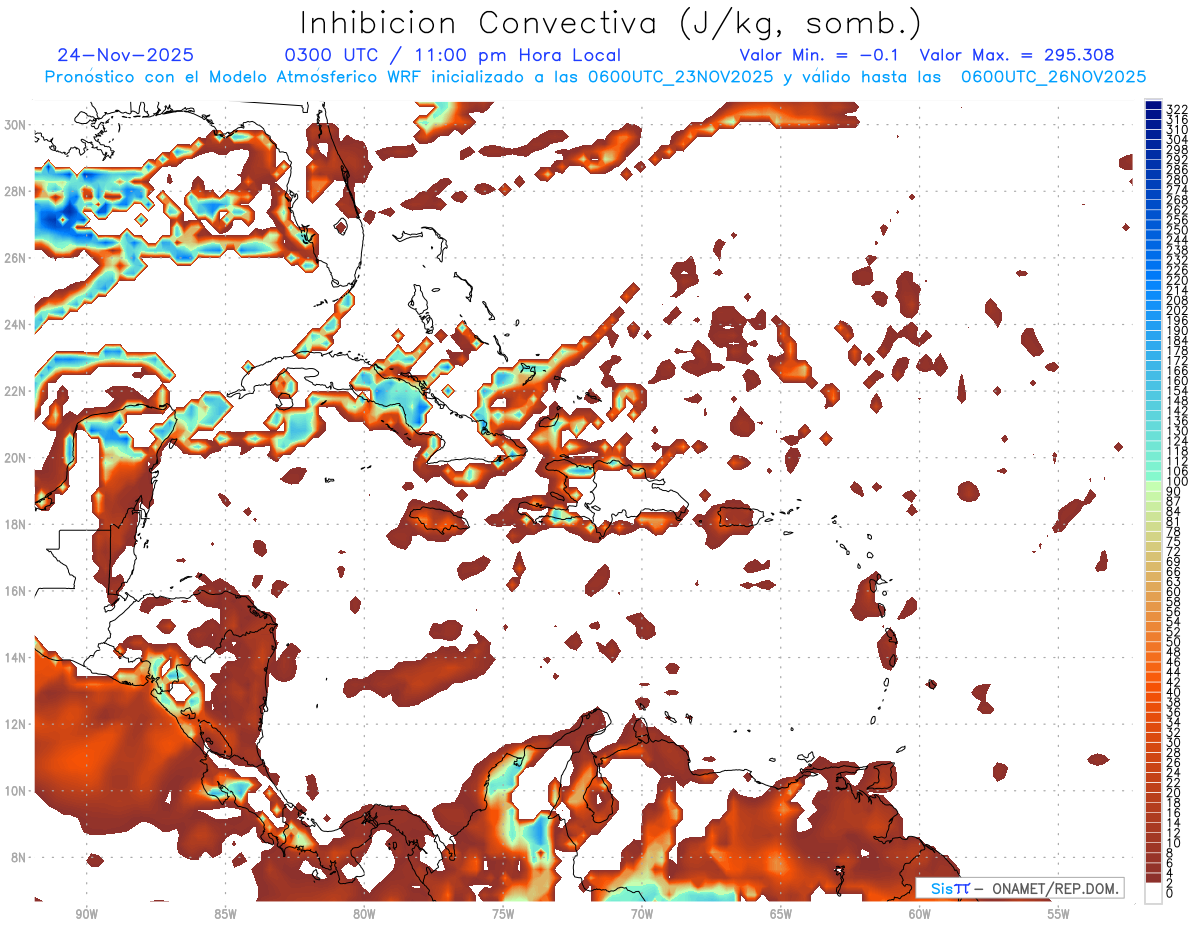Select the 0600UTC_26NOV2025 valid-until time

[x=1053, y=77]
